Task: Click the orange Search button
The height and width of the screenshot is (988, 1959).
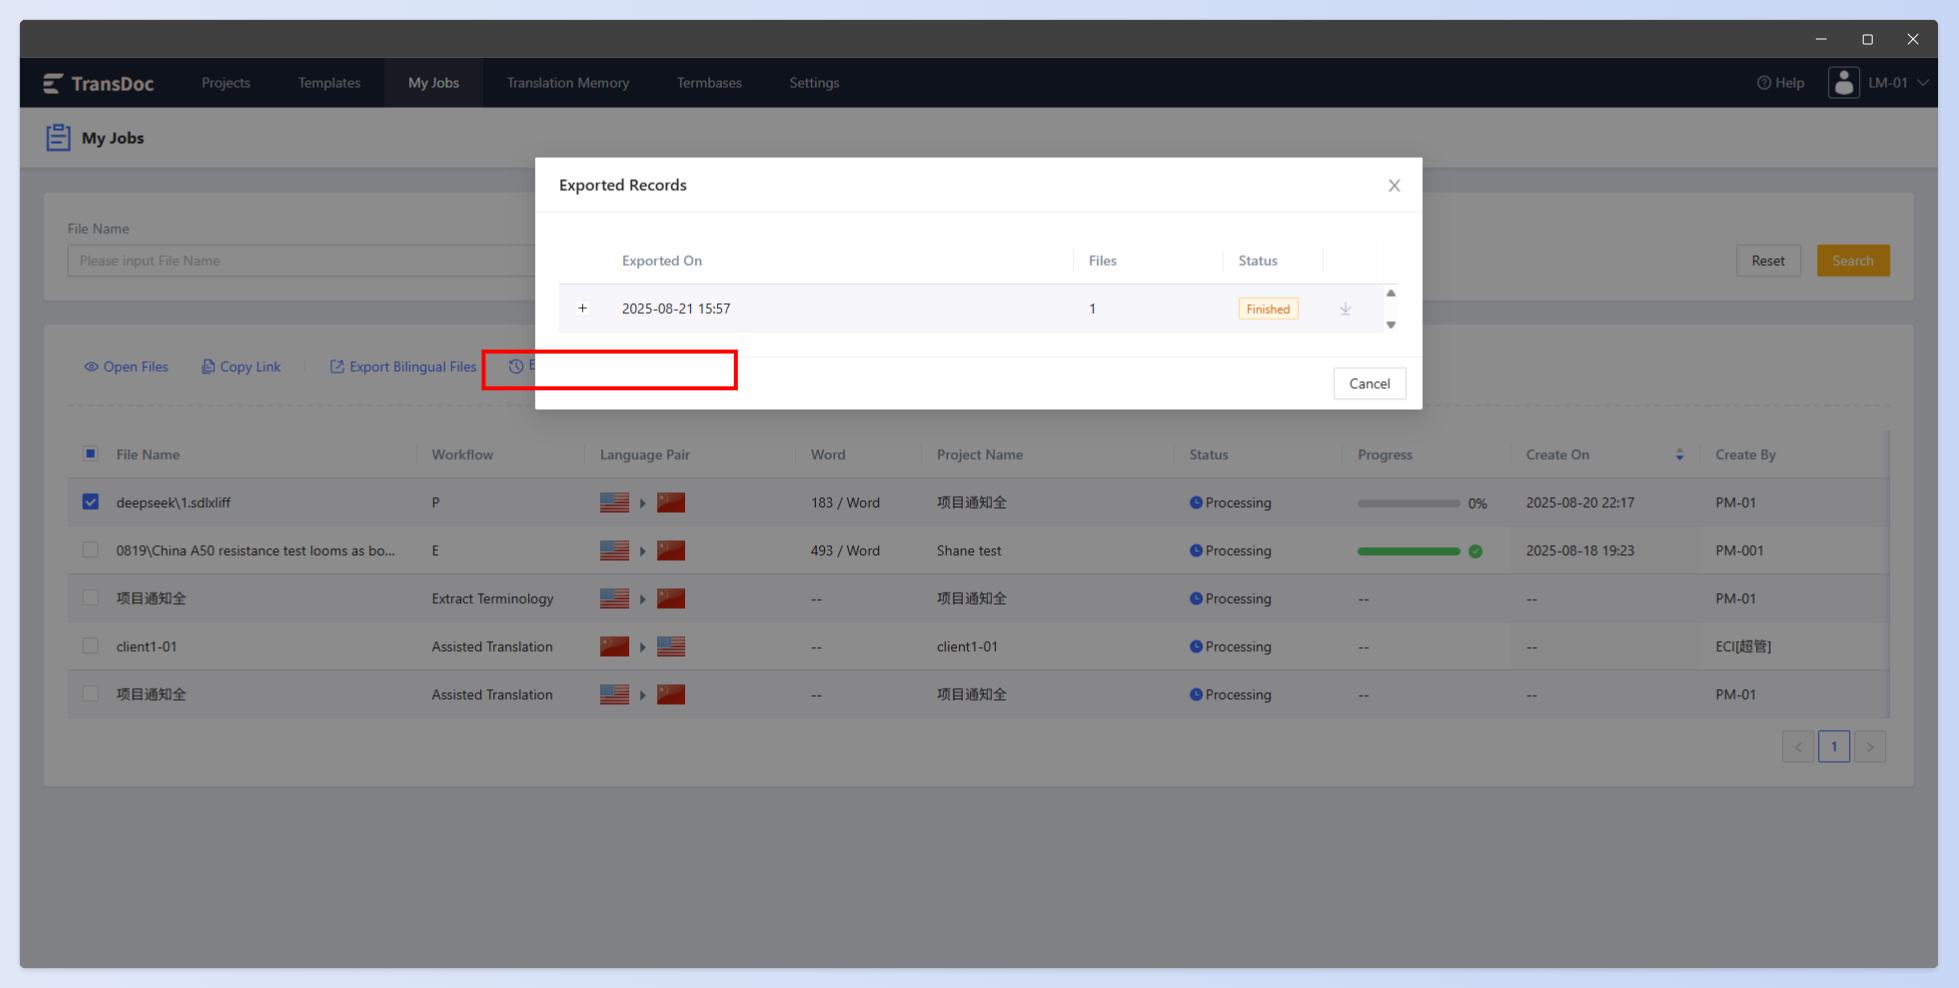Action: pyautogui.click(x=1853, y=261)
